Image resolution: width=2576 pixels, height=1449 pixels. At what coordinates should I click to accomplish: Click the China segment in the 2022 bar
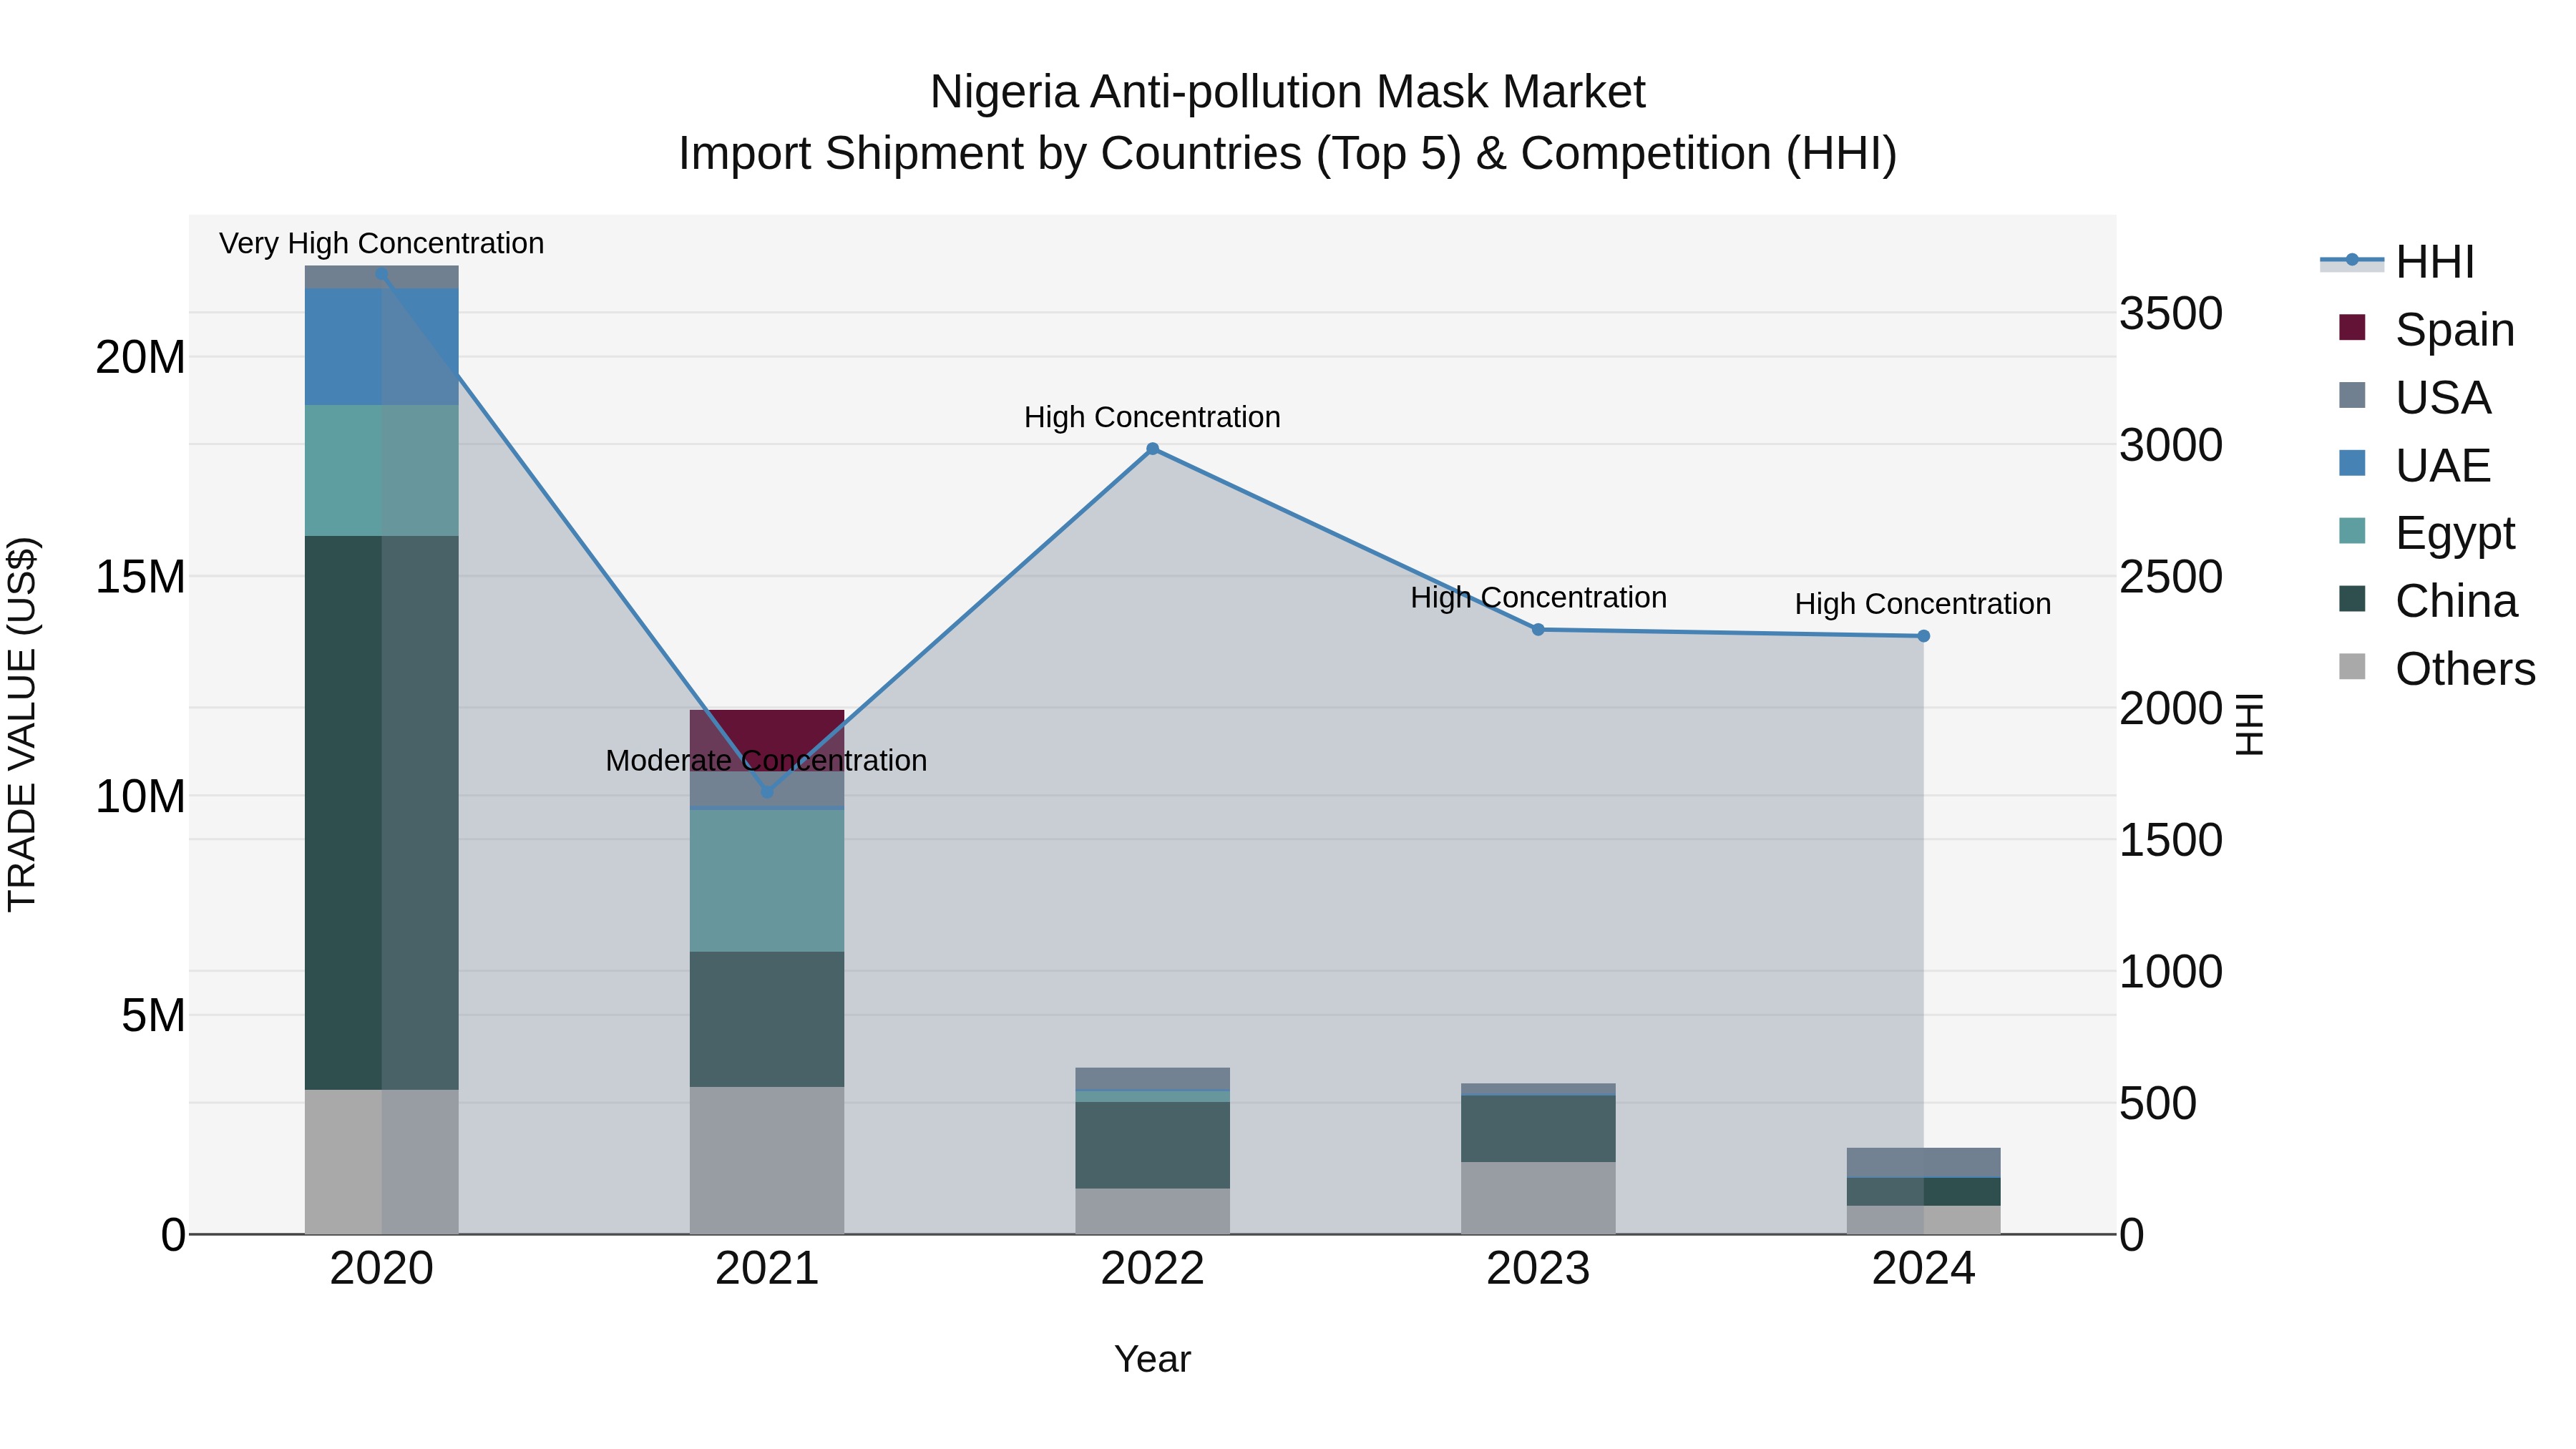coord(1152,1145)
